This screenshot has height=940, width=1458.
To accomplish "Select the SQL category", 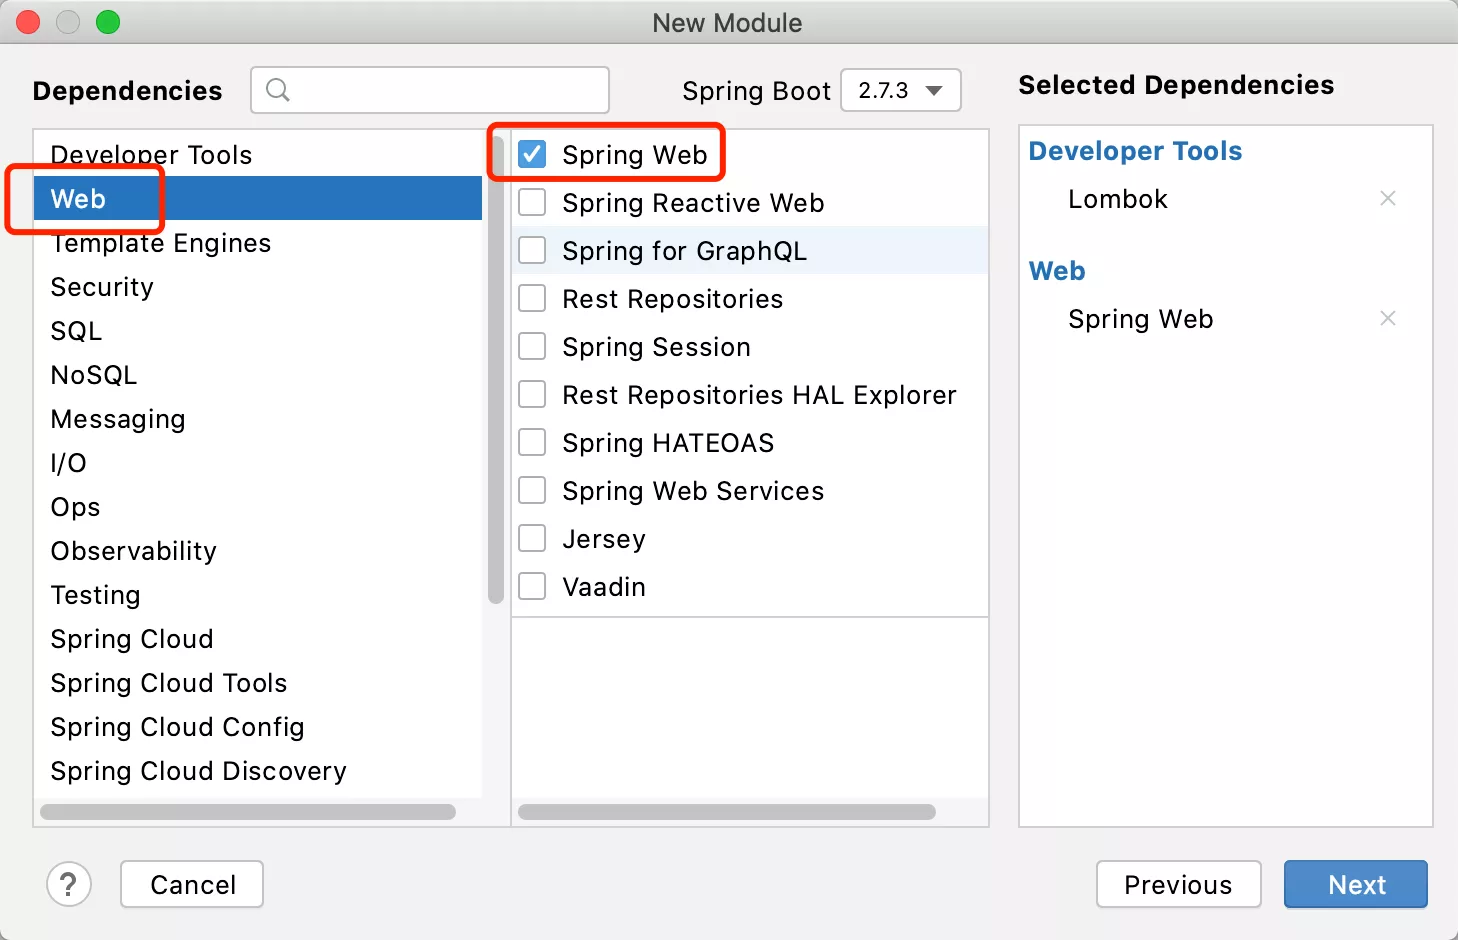I will click(x=258, y=331).
